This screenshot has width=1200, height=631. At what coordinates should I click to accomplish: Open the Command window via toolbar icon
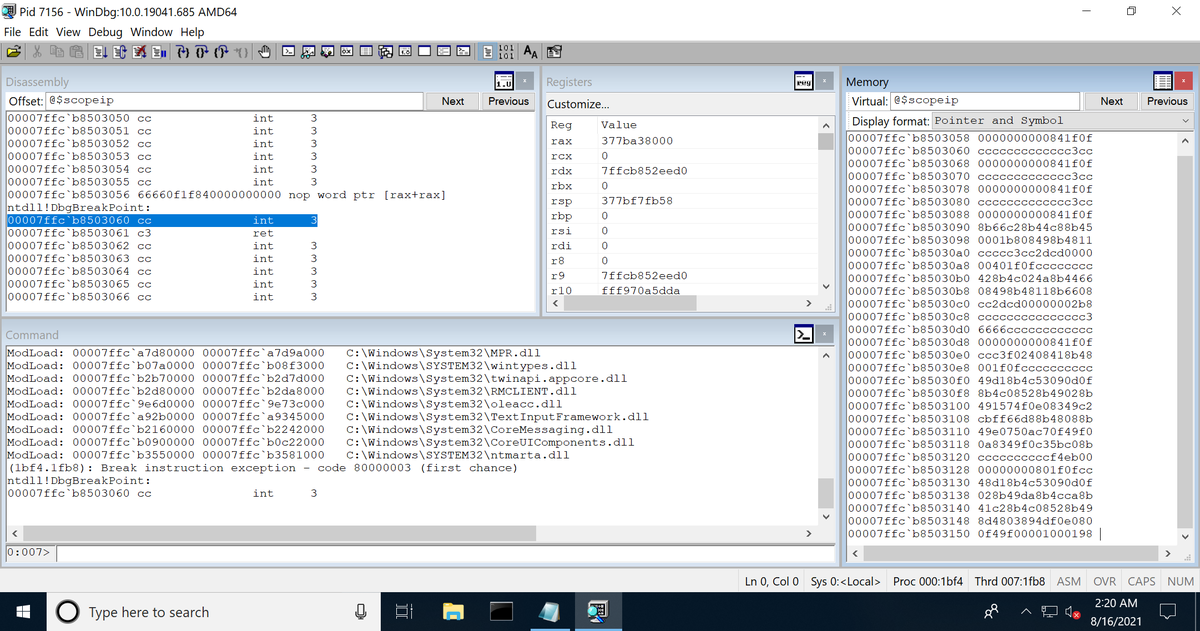tap(288, 51)
